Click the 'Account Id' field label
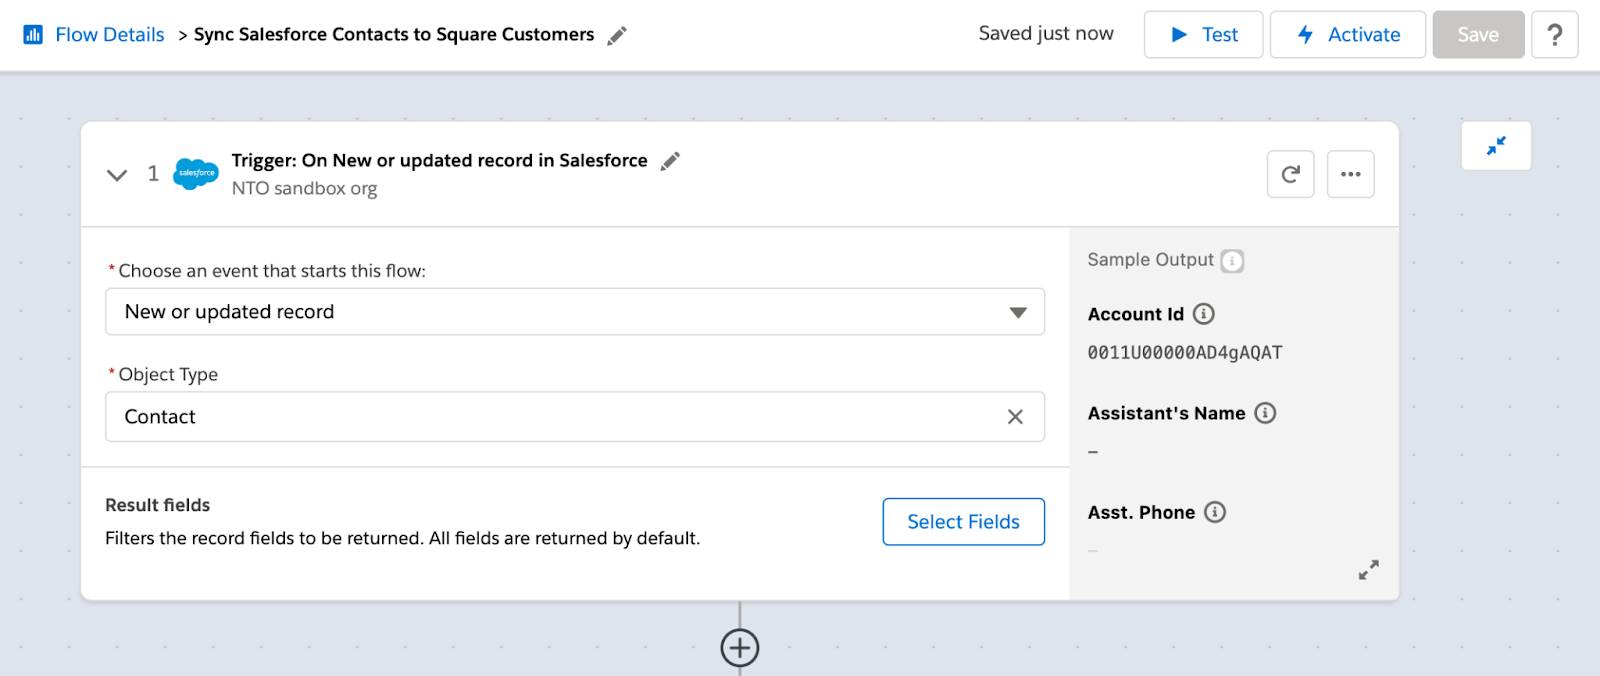 [1135, 314]
